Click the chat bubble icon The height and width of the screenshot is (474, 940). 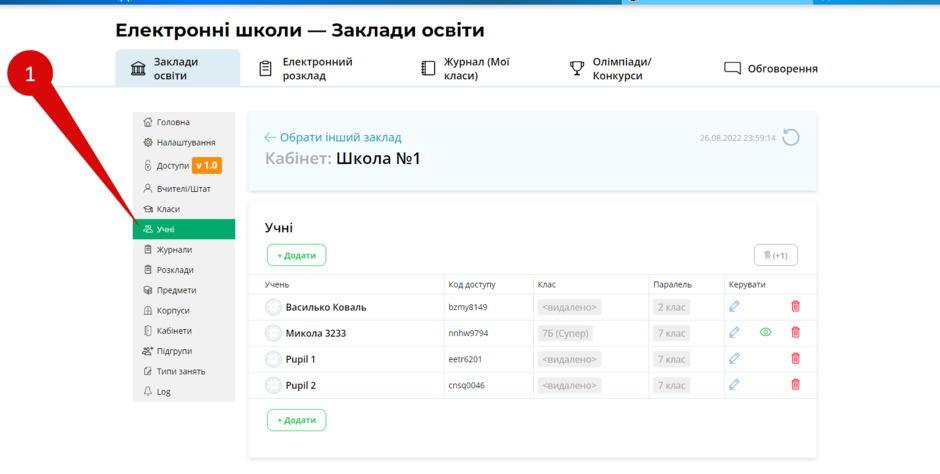coord(732,68)
